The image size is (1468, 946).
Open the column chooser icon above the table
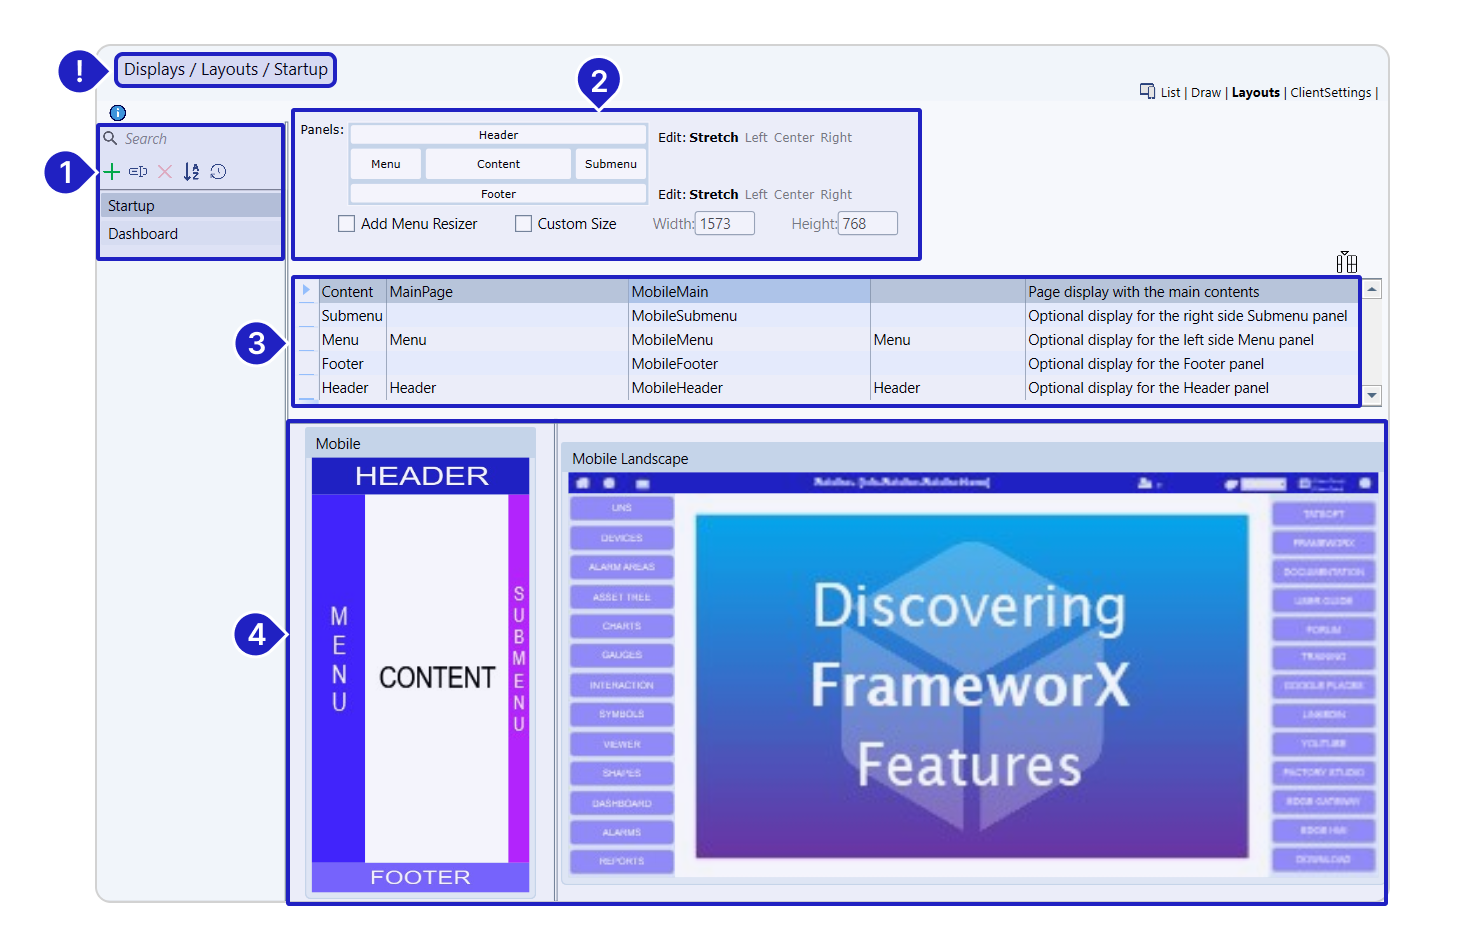point(1346,262)
